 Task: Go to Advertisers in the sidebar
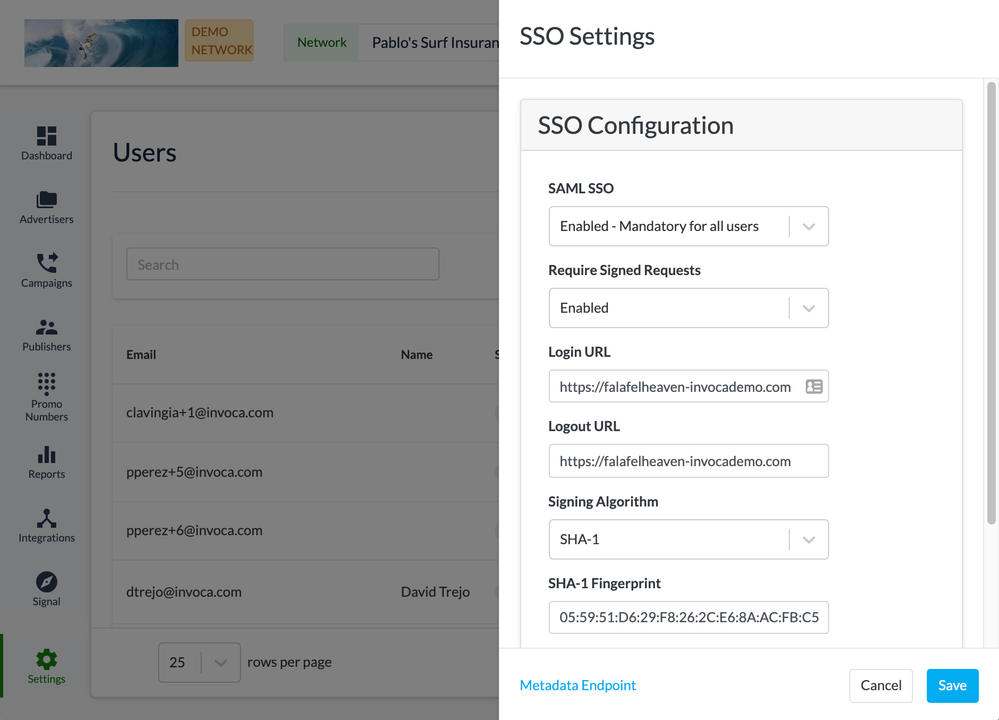[x=46, y=200]
